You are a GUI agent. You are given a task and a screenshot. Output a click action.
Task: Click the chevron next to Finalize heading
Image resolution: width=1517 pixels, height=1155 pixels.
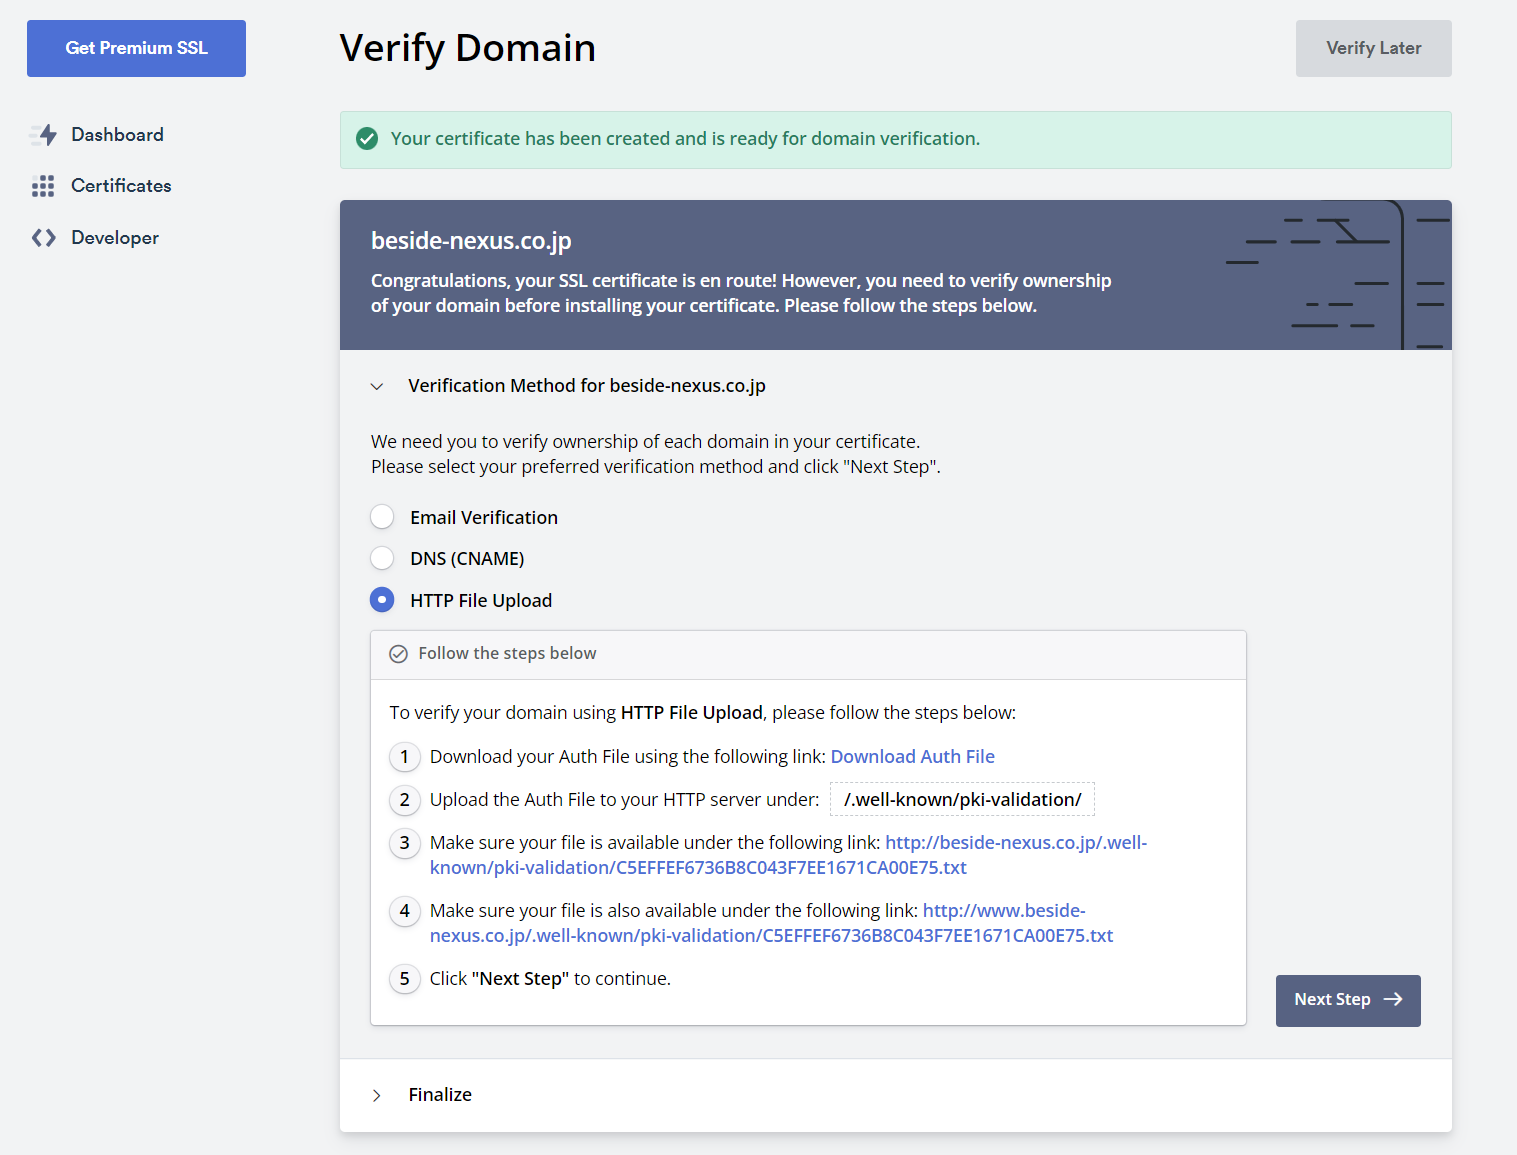[x=376, y=1095]
